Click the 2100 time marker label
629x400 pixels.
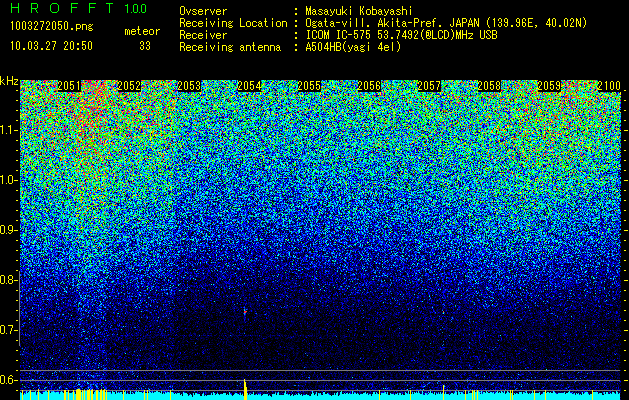609,86
